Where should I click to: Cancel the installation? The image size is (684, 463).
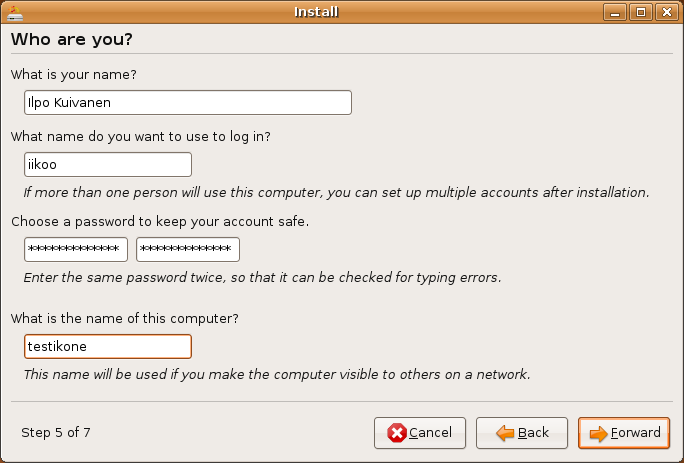pyautogui.click(x=420, y=433)
